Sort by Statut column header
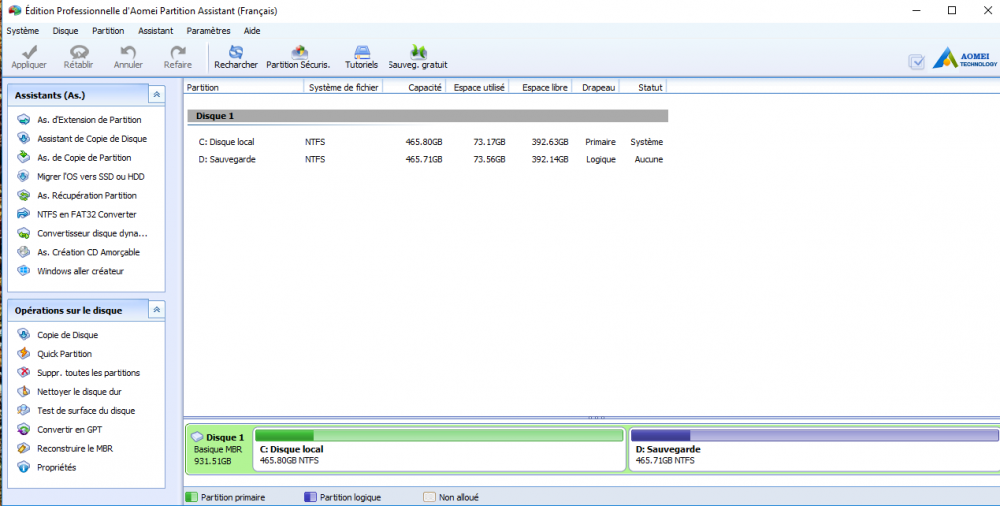Screen dimensions: 1000x506 coord(643,87)
